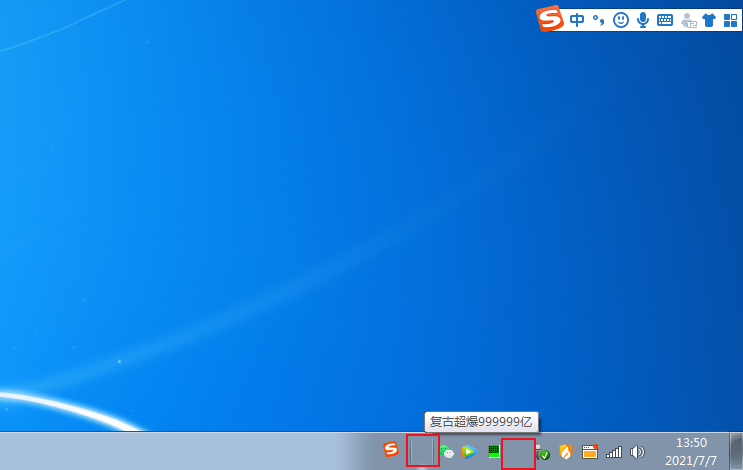Open the Sogou toolbox grid icon
Image resolution: width=743 pixels, height=470 pixels.
point(730,20)
